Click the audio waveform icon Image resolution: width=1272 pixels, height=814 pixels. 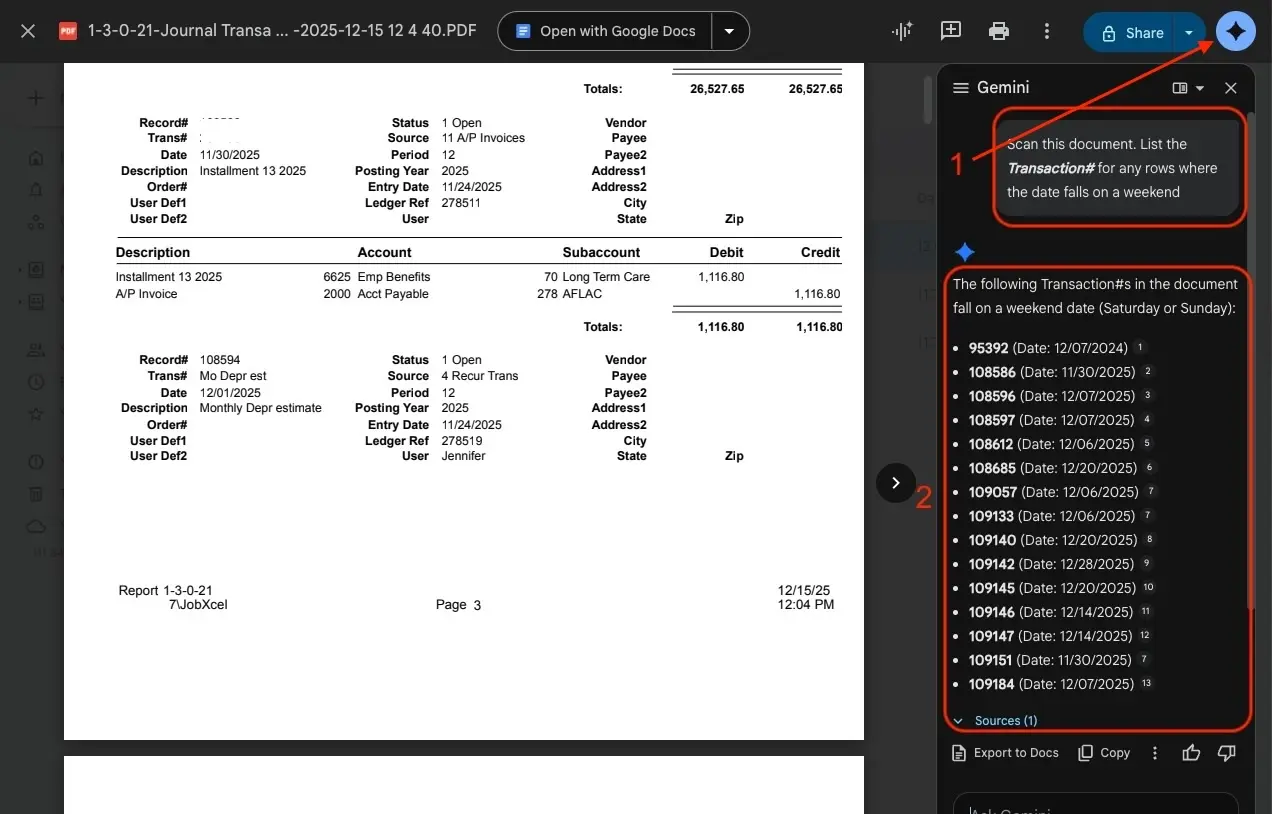902,32
